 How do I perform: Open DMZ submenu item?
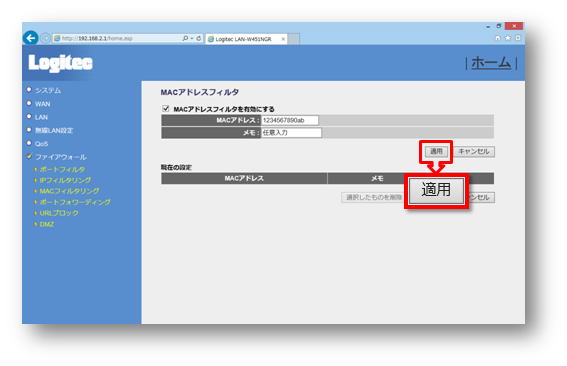click(47, 224)
